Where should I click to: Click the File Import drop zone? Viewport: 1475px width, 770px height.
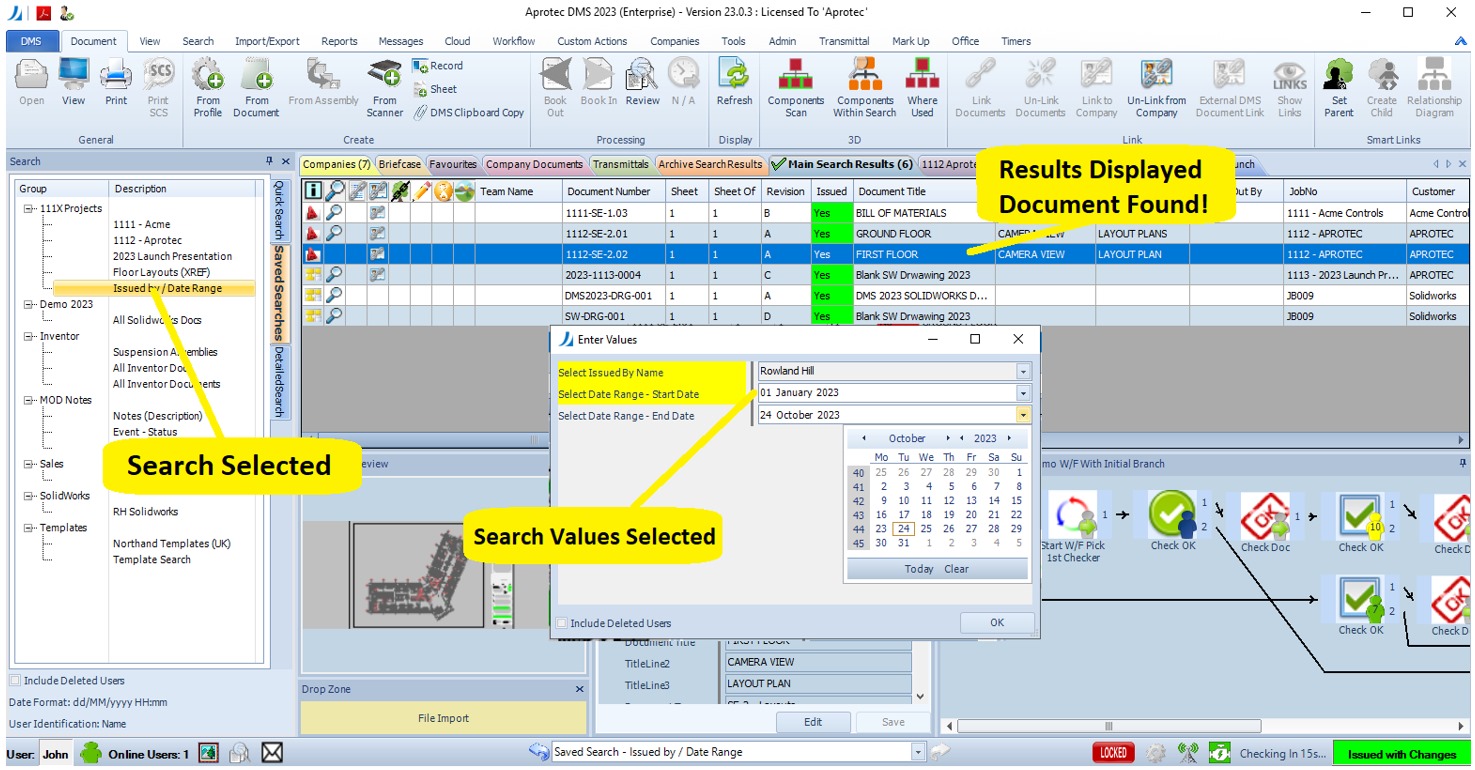pyautogui.click(x=443, y=718)
